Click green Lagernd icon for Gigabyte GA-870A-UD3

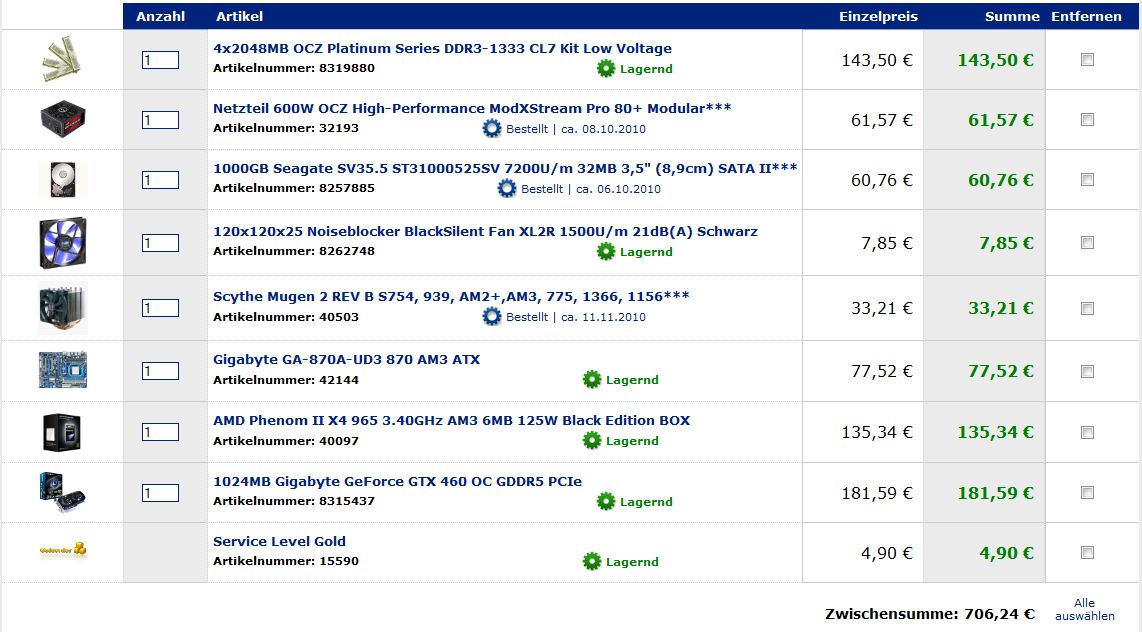point(592,379)
